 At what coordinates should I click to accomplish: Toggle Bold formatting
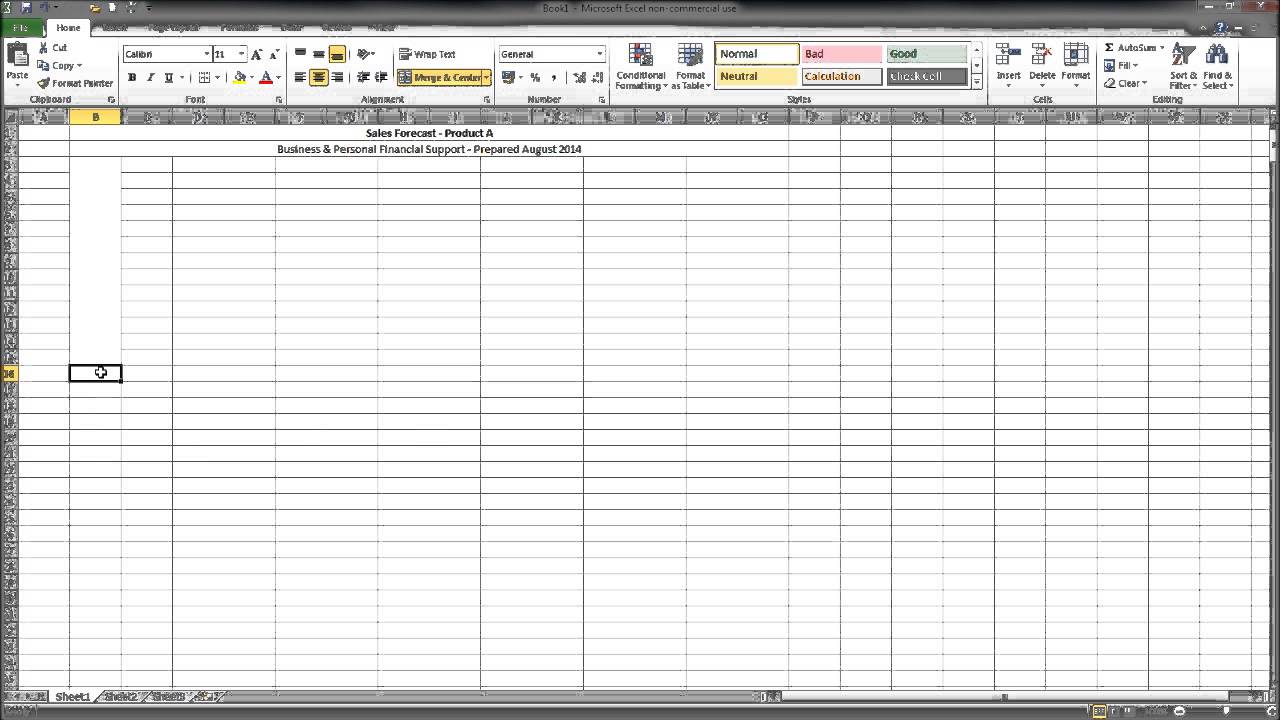tap(132, 78)
